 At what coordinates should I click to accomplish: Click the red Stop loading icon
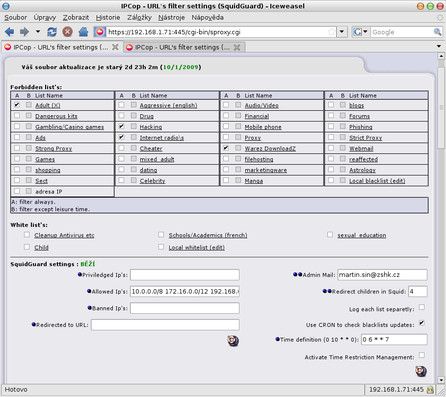(67, 32)
